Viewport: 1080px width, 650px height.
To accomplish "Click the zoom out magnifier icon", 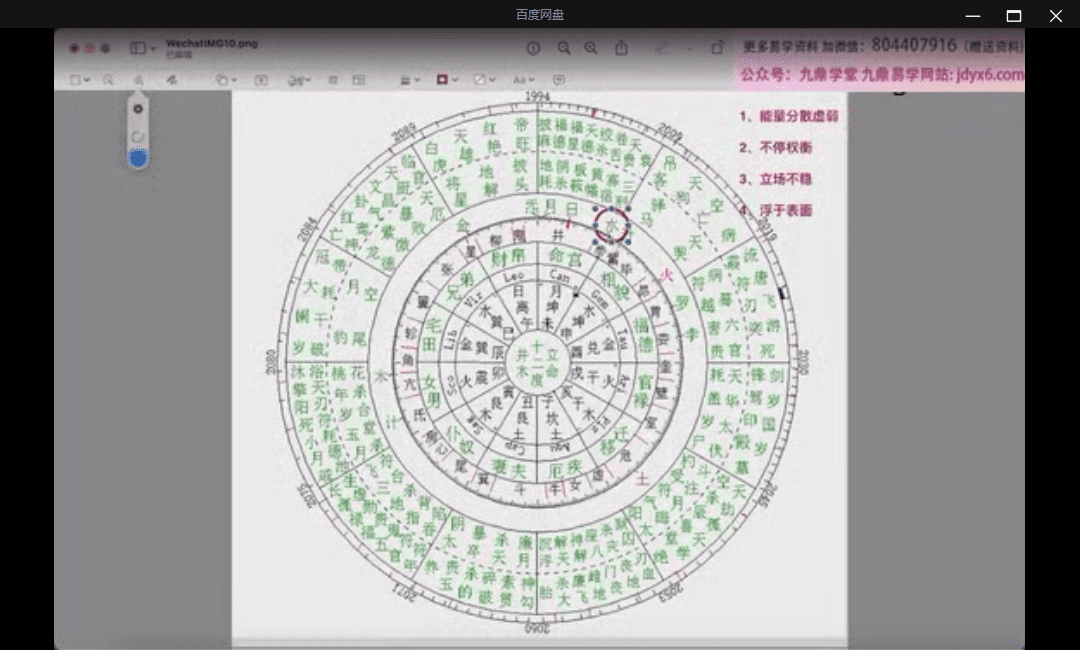I will click(564, 48).
